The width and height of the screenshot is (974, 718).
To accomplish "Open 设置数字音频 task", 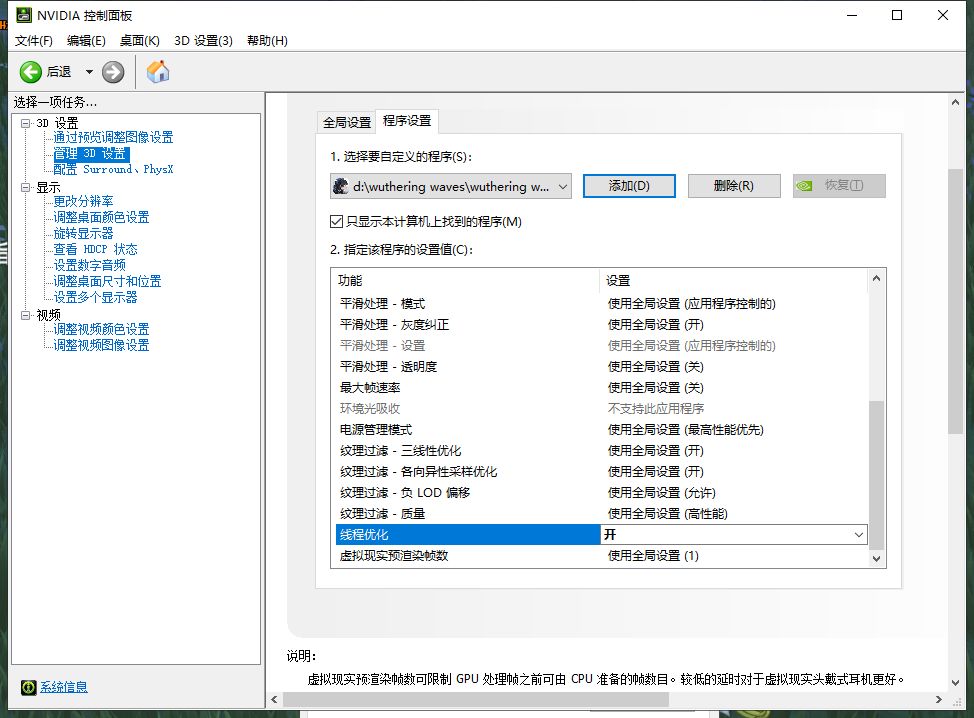I will tap(89, 265).
